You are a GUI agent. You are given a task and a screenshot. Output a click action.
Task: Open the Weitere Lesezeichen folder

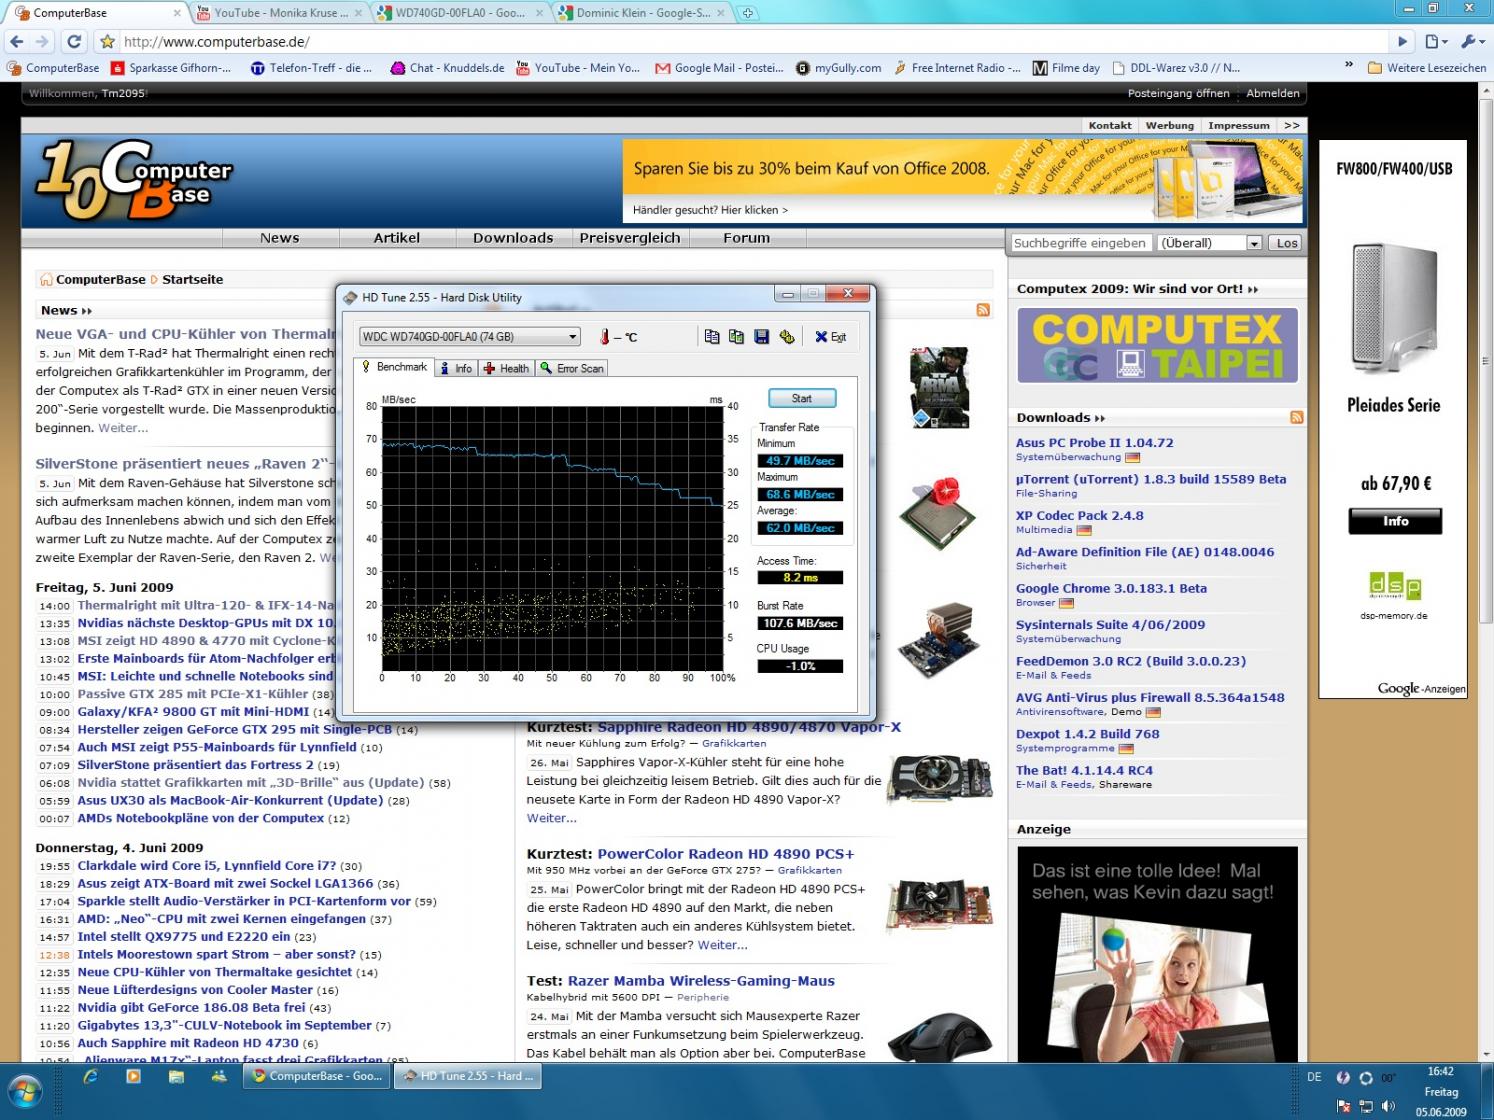pyautogui.click(x=1427, y=68)
